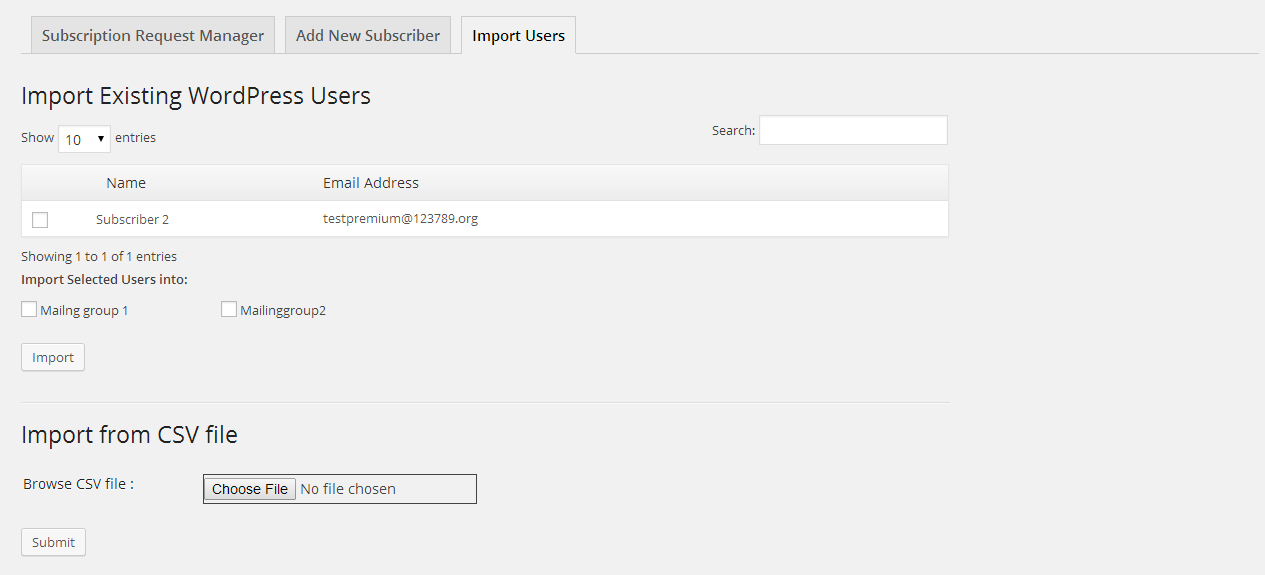This screenshot has height=575, width=1265.
Task: Submit the CSV file import
Action: tap(53, 542)
